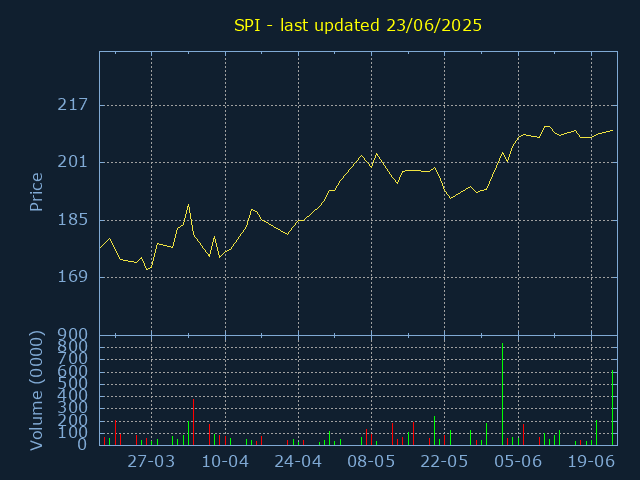
Task: Click the tallest green volume bar above 800
Action: click(502, 394)
